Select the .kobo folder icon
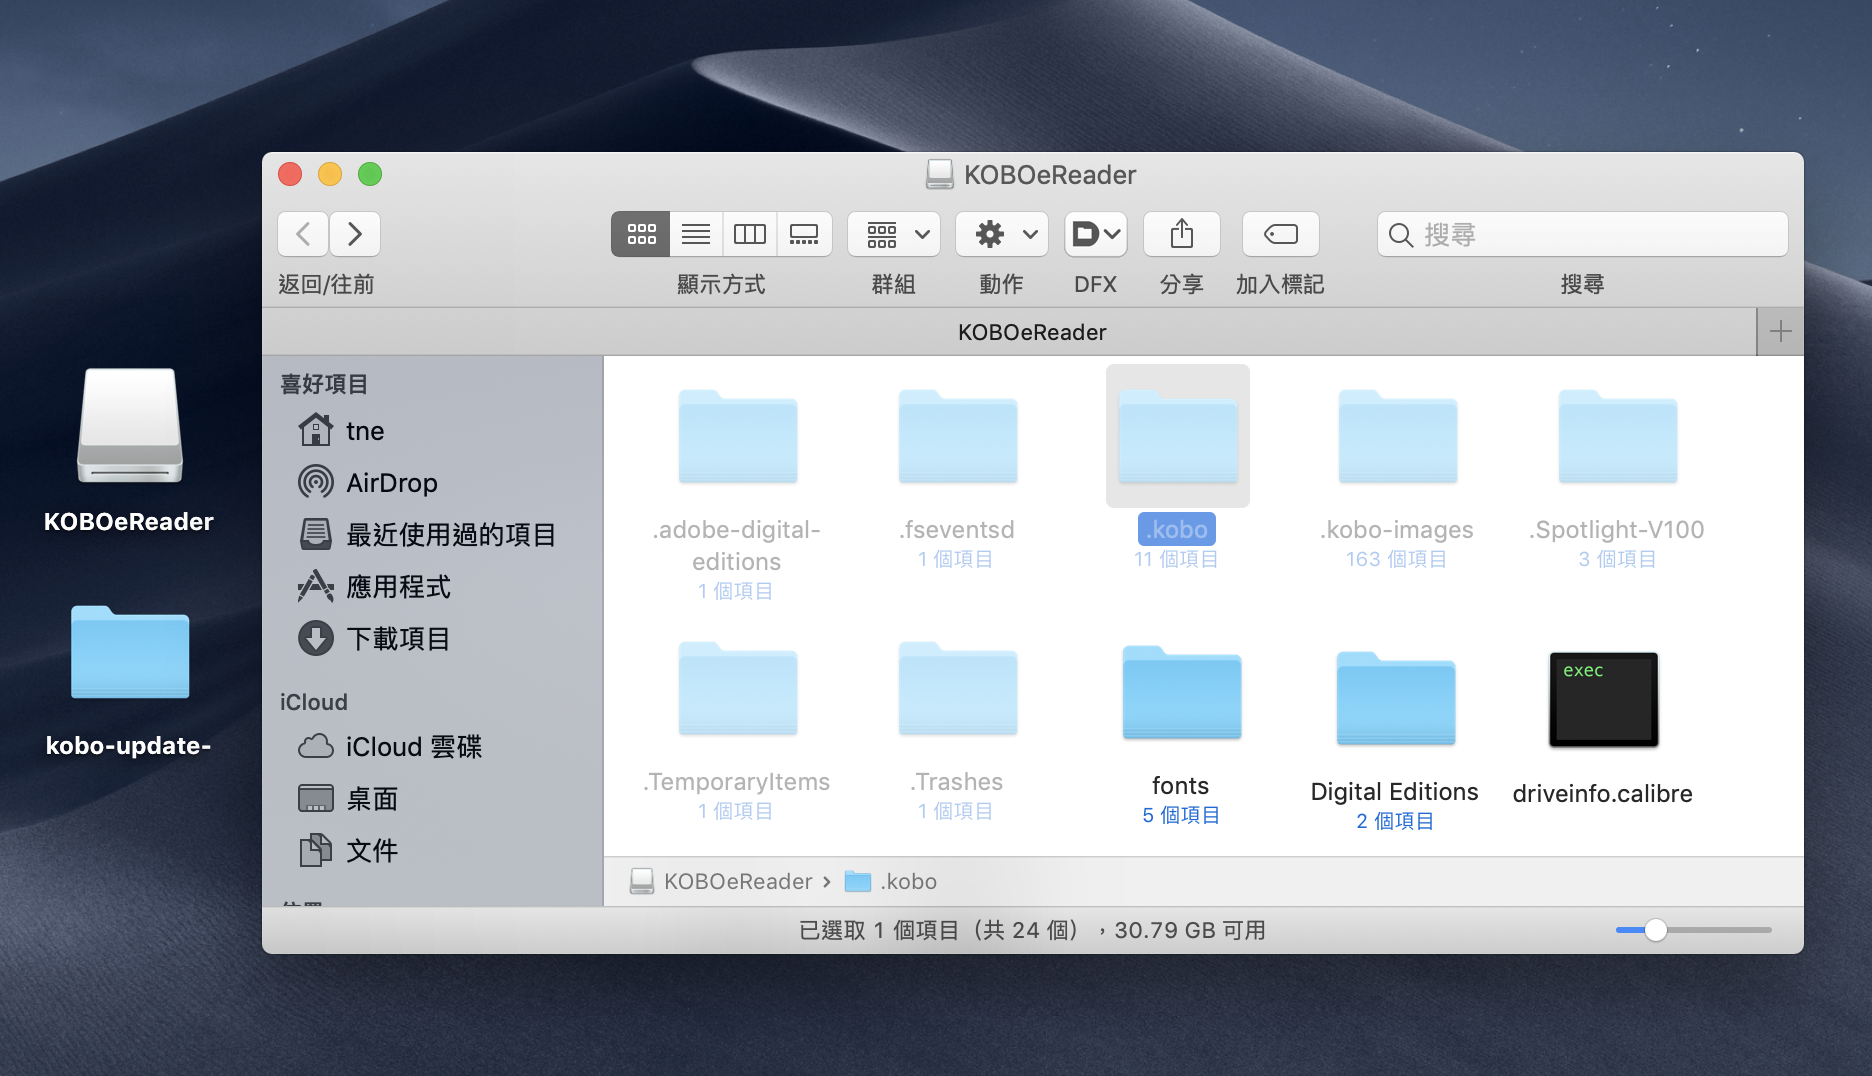 coord(1178,437)
